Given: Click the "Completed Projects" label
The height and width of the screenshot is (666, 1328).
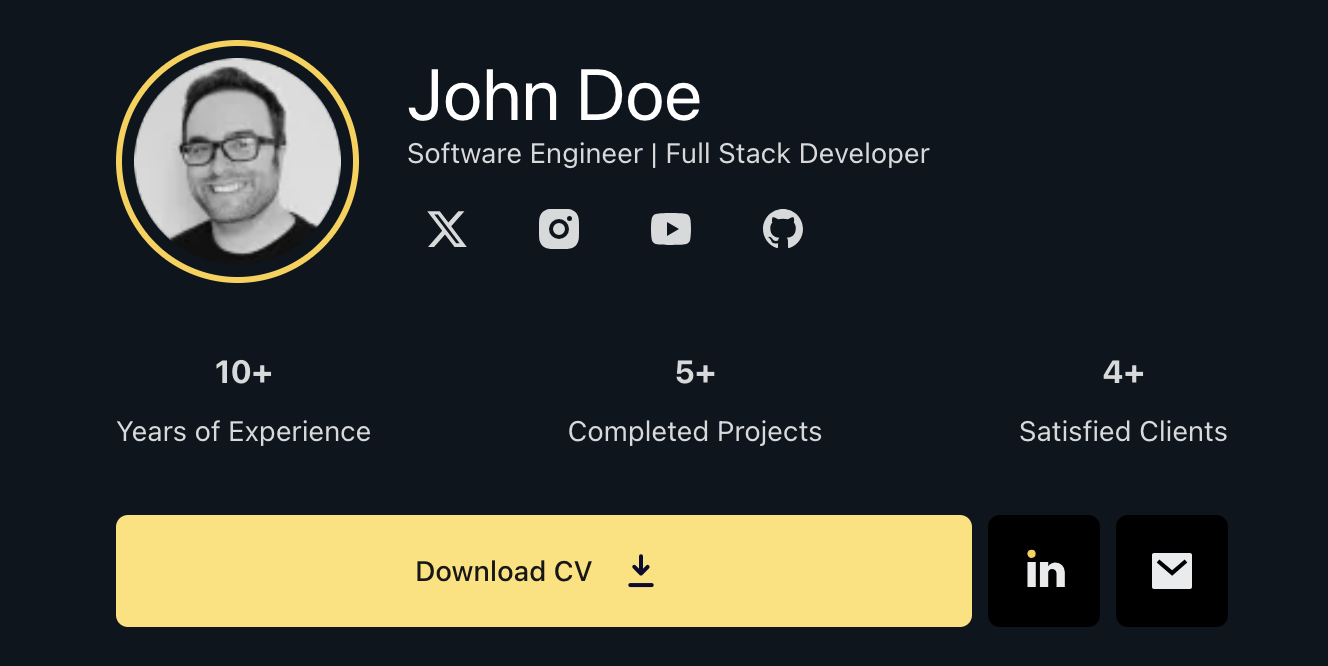Looking at the screenshot, I should [x=695, y=432].
